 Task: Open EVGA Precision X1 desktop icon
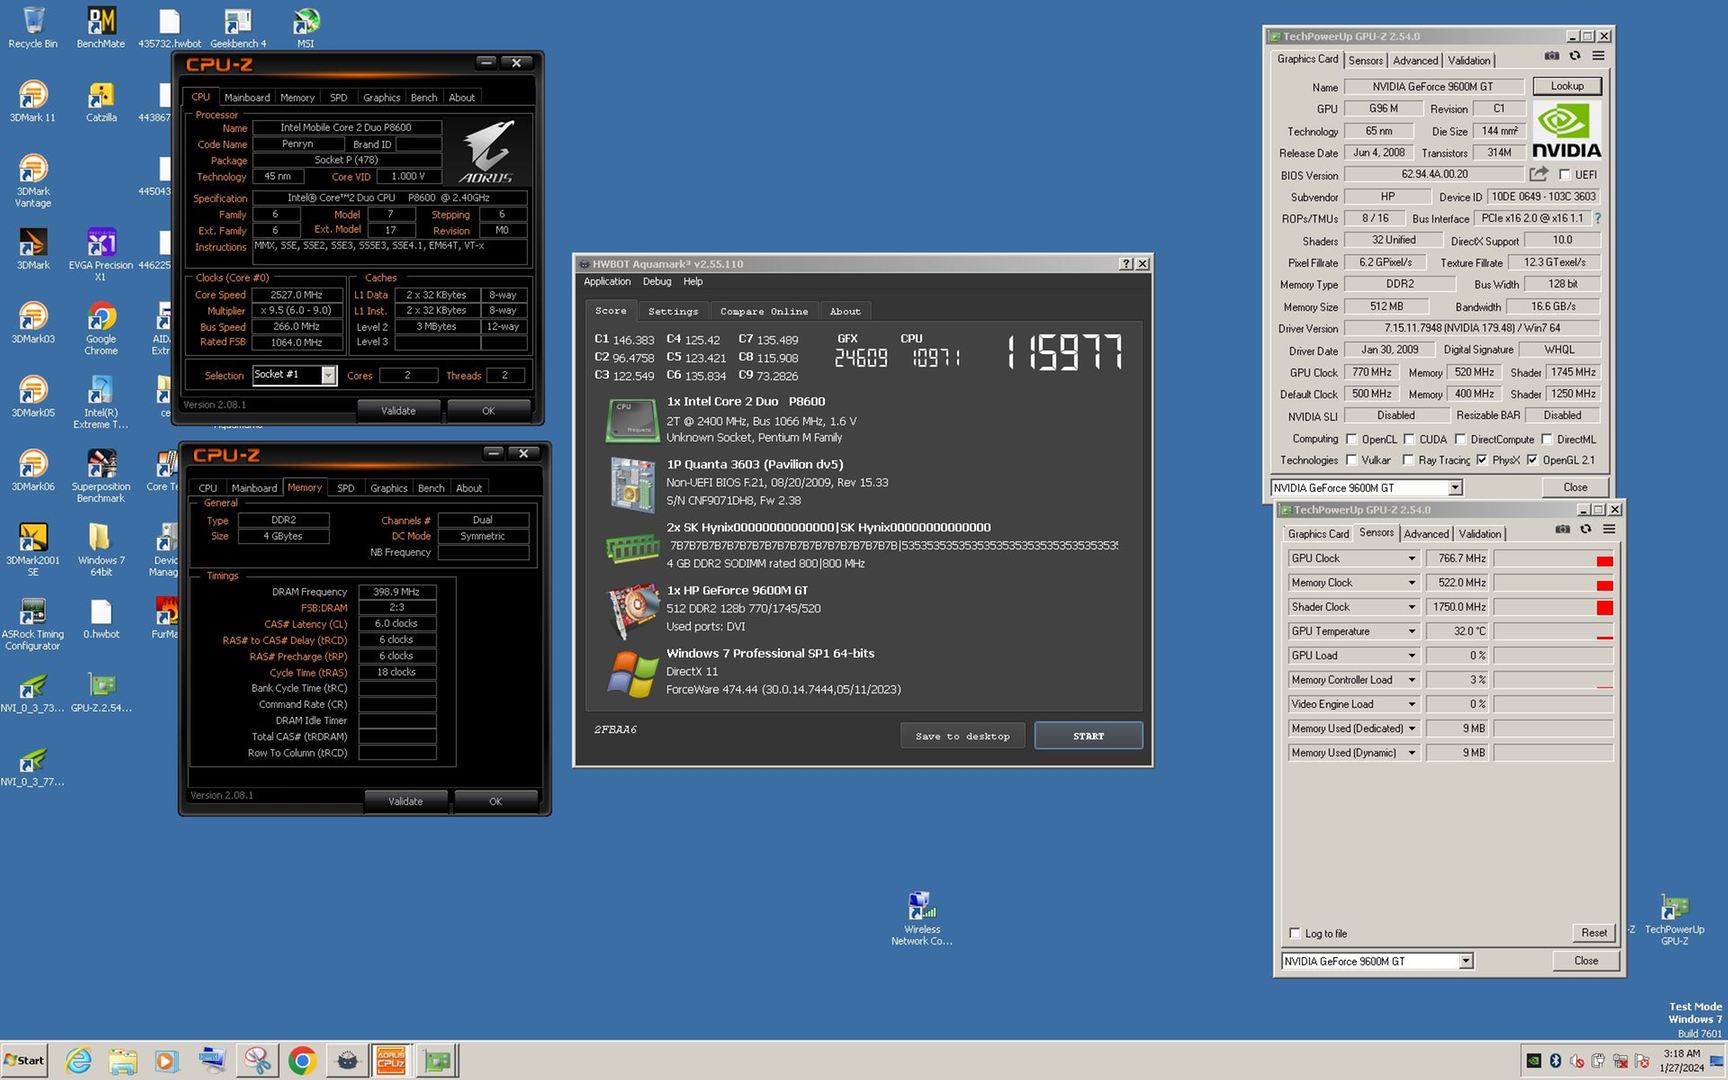[x=101, y=254]
